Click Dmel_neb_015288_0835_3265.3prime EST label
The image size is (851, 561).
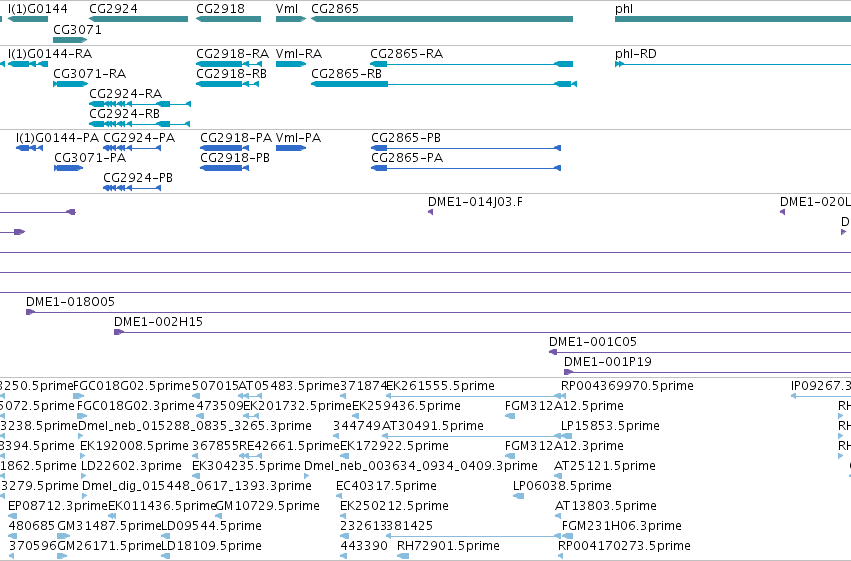pos(195,426)
